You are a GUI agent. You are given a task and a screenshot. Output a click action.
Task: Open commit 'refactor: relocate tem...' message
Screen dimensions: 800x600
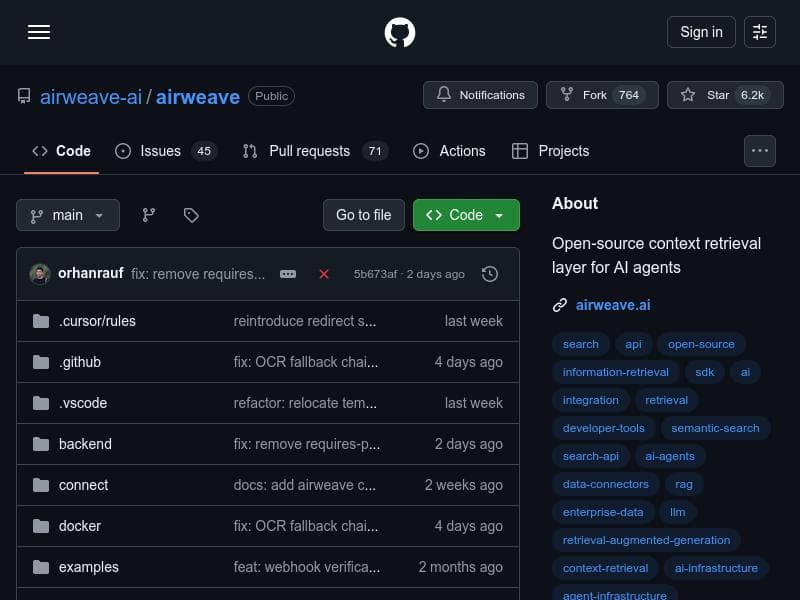point(305,403)
